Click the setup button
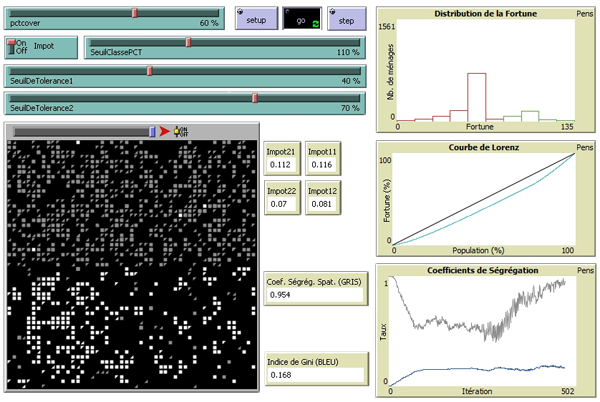600x402 pixels. (x=256, y=18)
